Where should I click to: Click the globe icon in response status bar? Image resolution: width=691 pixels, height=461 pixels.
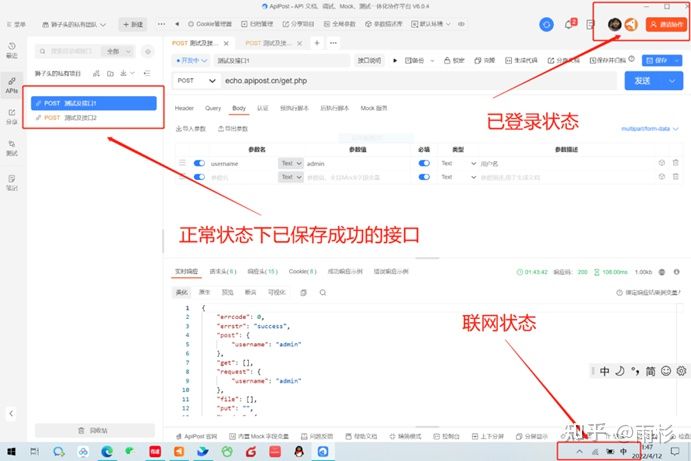(661, 272)
